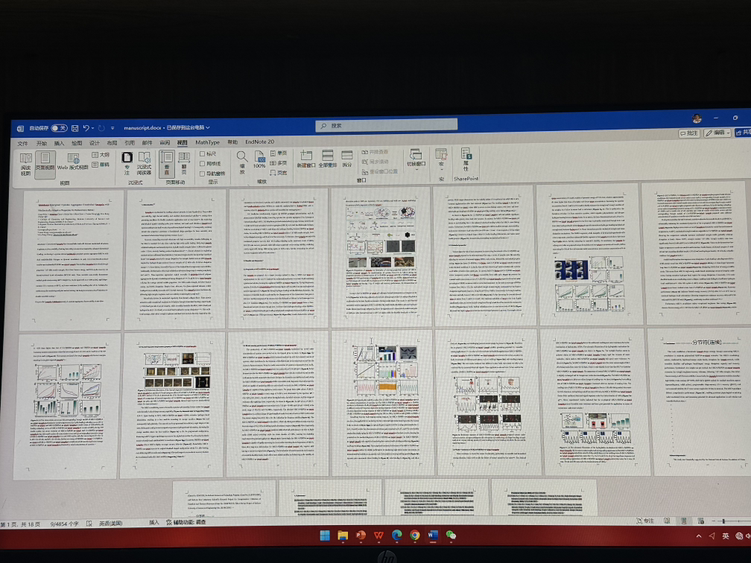Image resolution: width=751 pixels, height=563 pixels.
Task: Open the Home (开始) tab
Action: [x=42, y=143]
